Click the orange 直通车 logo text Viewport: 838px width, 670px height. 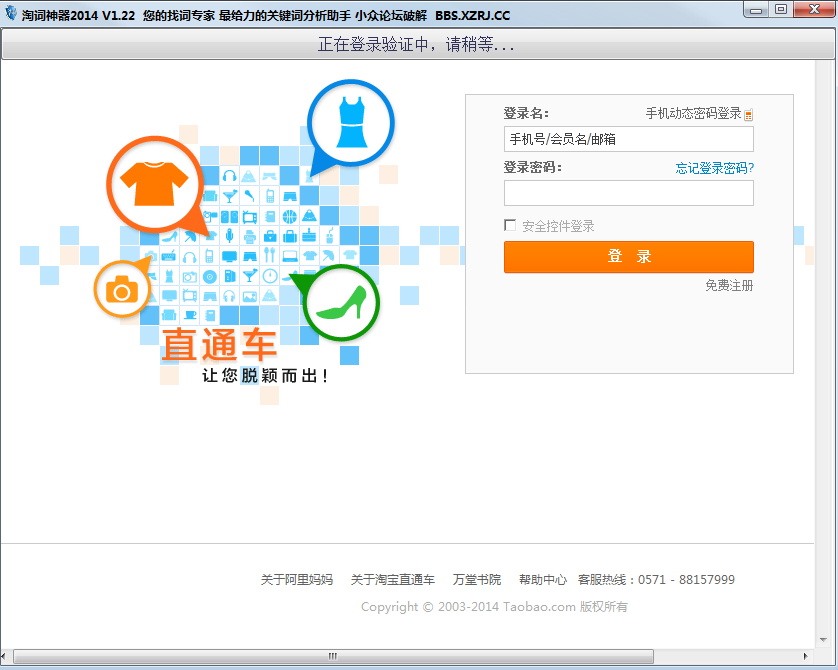click(x=219, y=345)
